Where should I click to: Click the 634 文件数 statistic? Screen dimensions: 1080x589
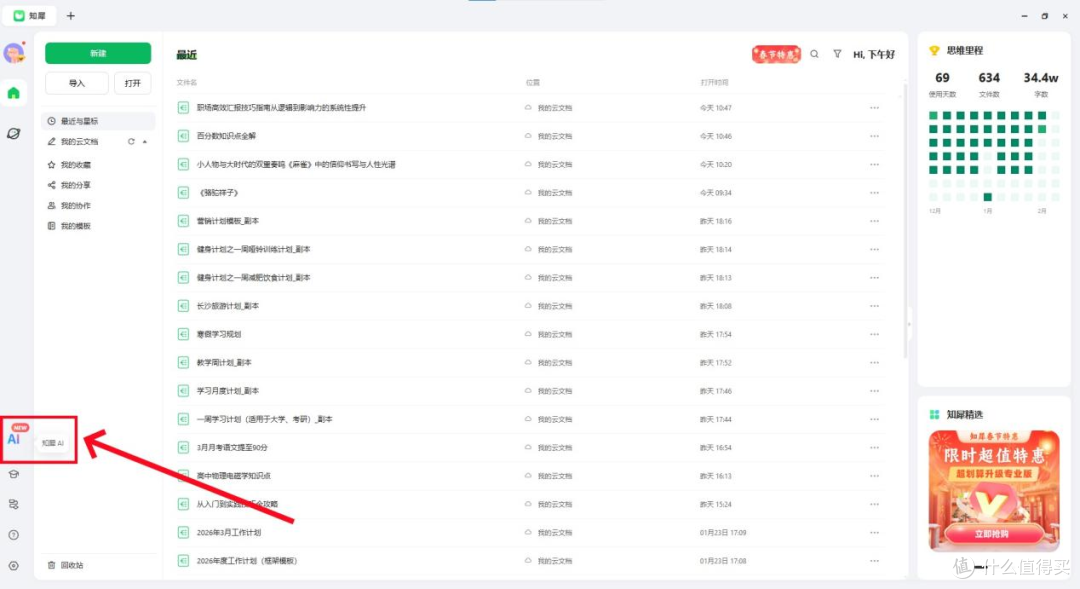tap(988, 84)
